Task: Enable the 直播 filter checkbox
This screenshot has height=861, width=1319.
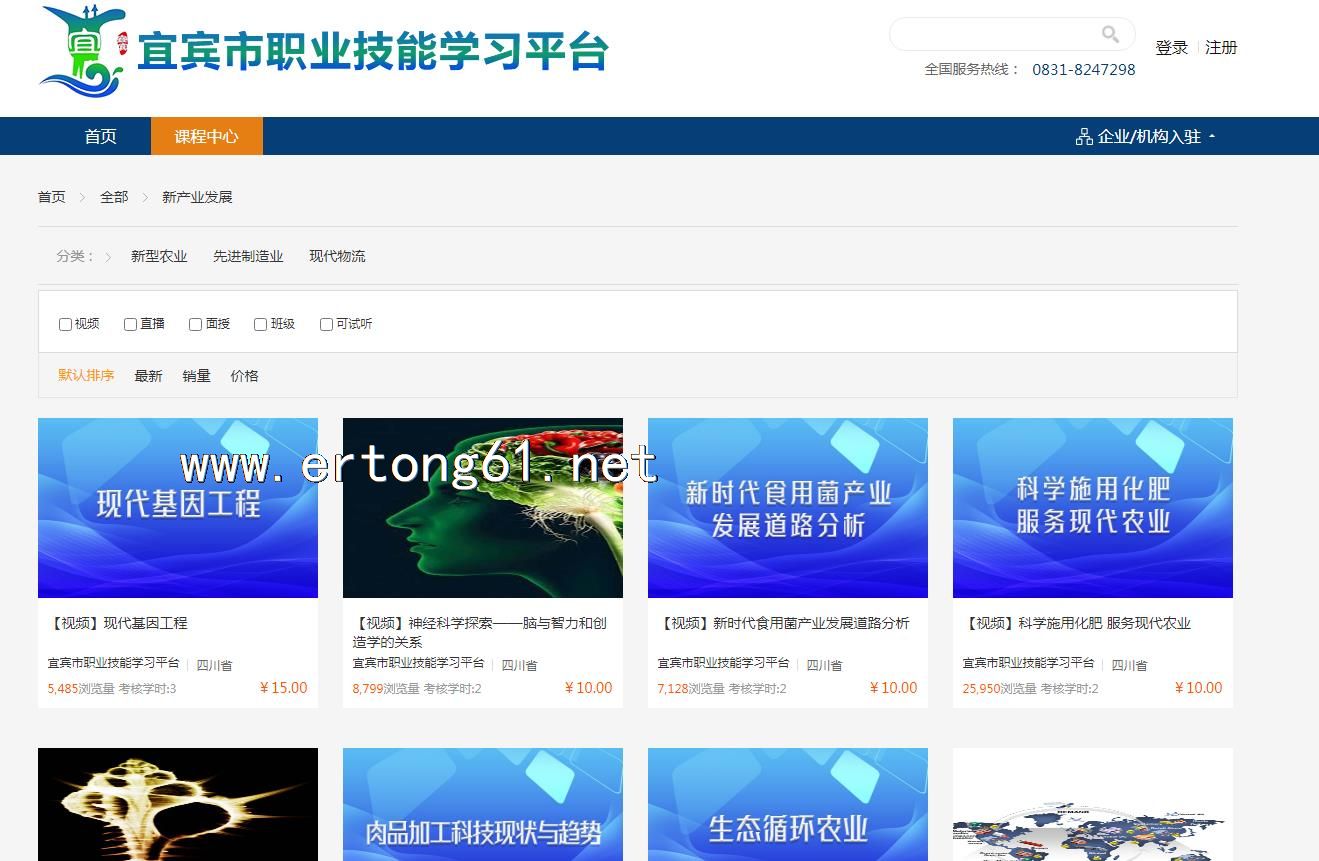Action: [130, 324]
